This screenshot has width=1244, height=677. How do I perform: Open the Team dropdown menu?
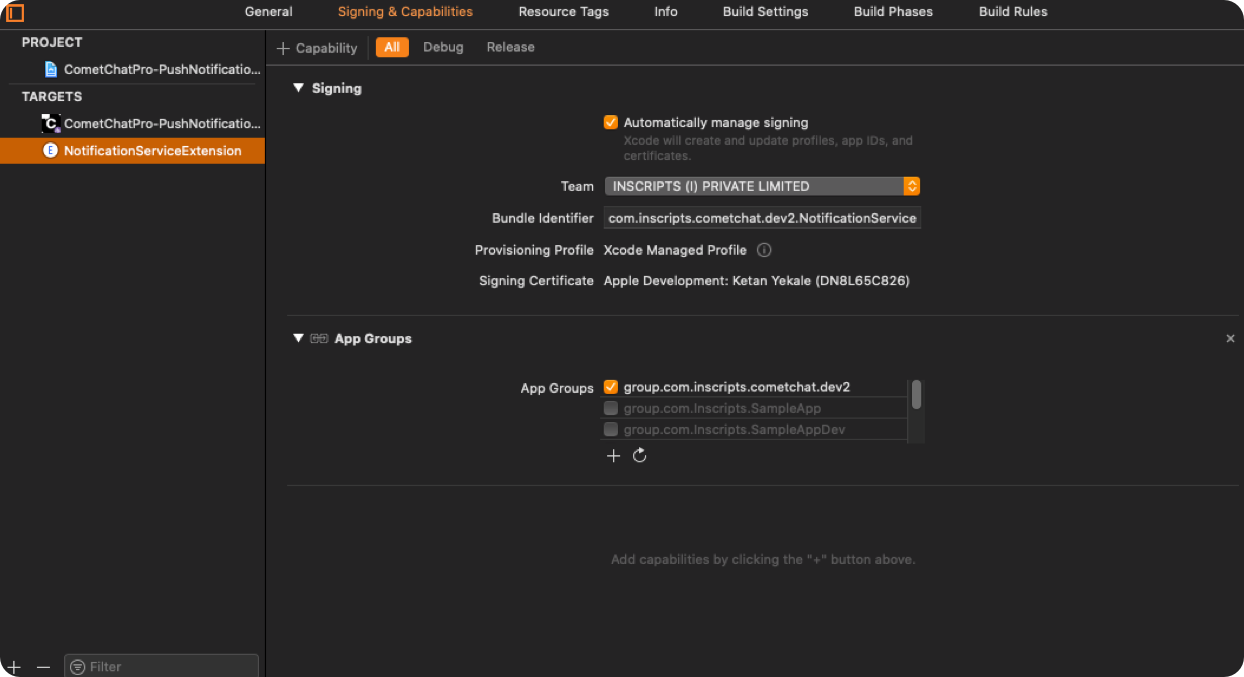(x=762, y=186)
